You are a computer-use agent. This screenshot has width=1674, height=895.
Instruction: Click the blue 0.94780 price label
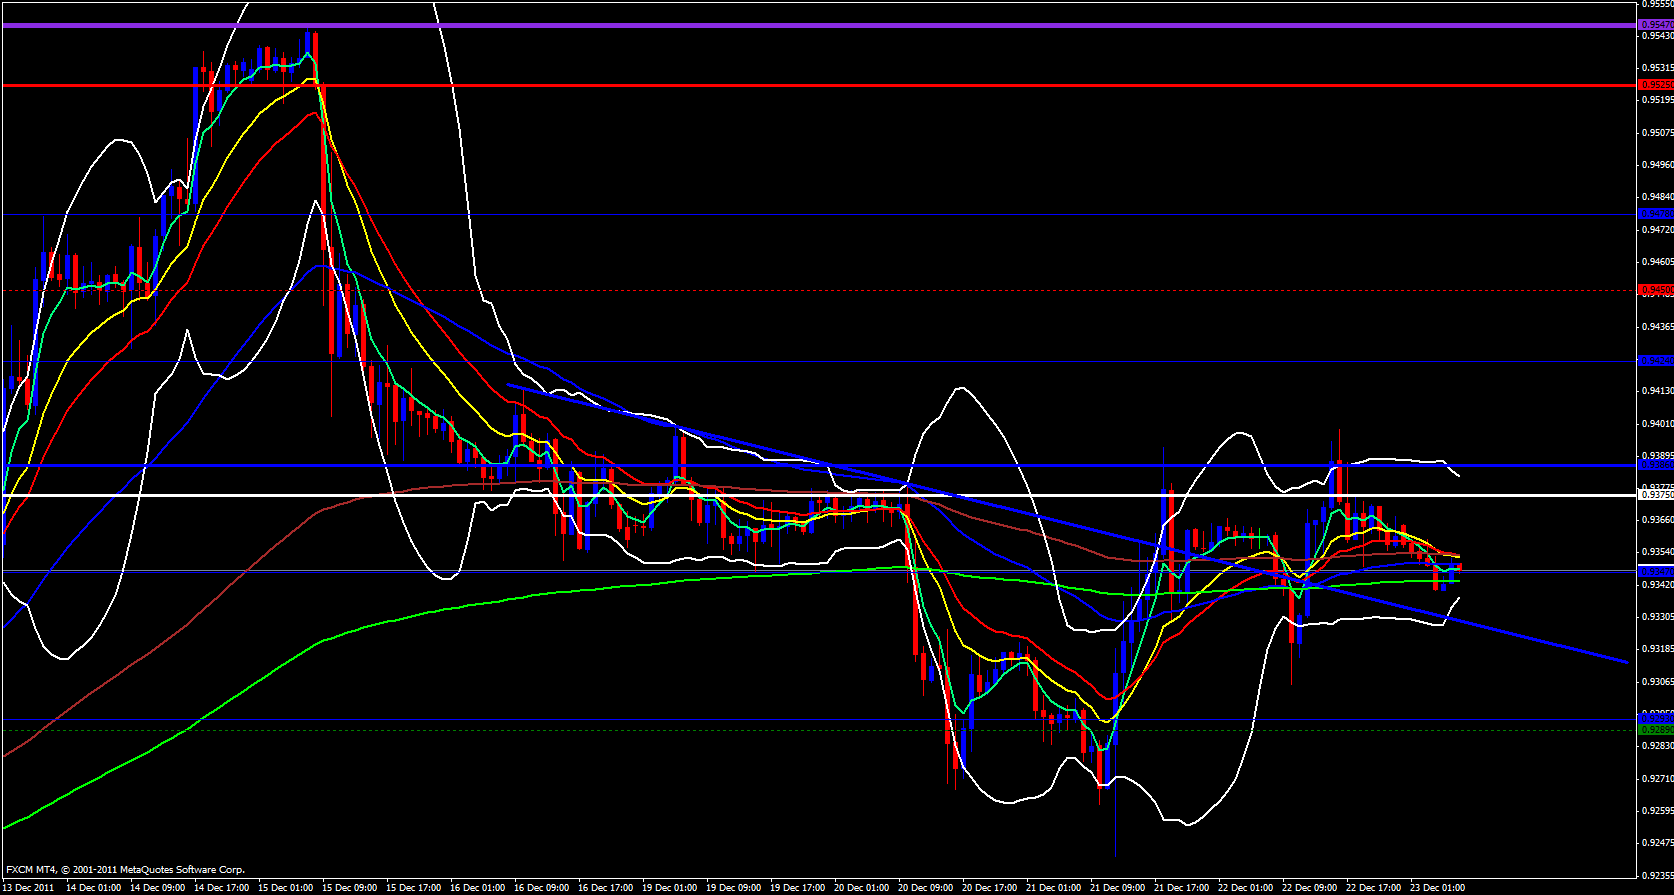[1656, 214]
